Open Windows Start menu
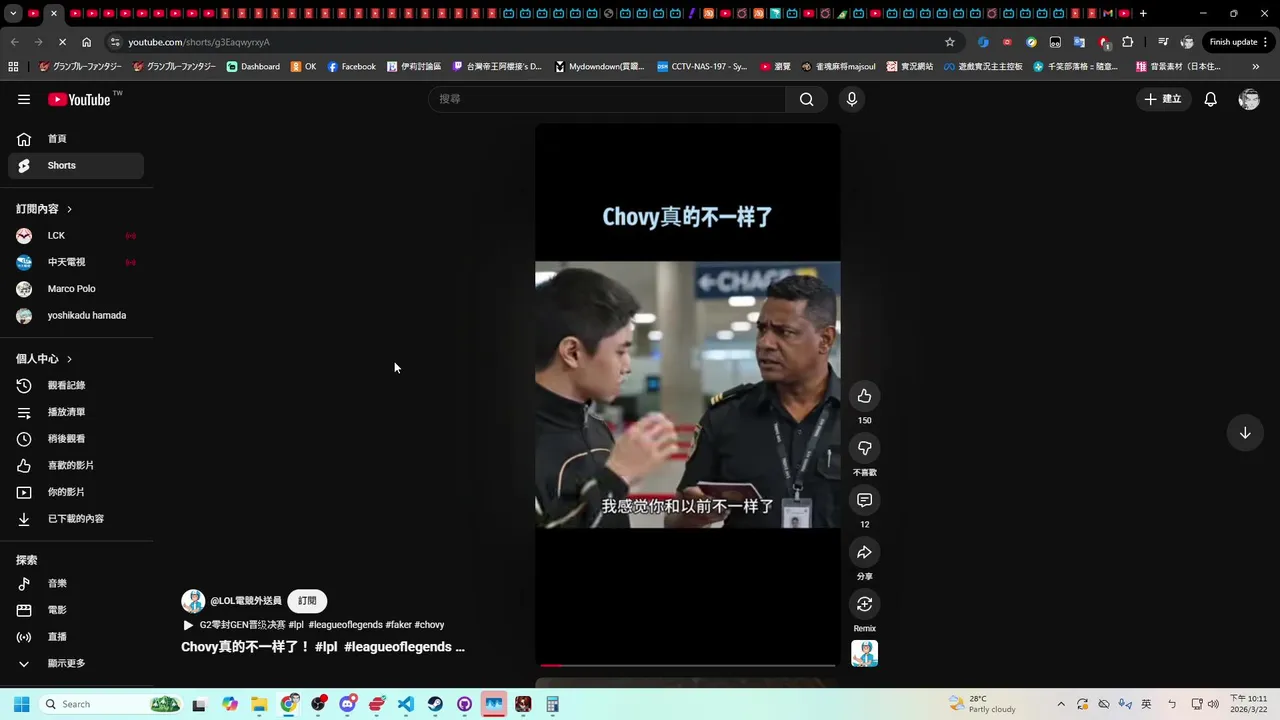Image resolution: width=1280 pixels, height=720 pixels. [x=22, y=704]
